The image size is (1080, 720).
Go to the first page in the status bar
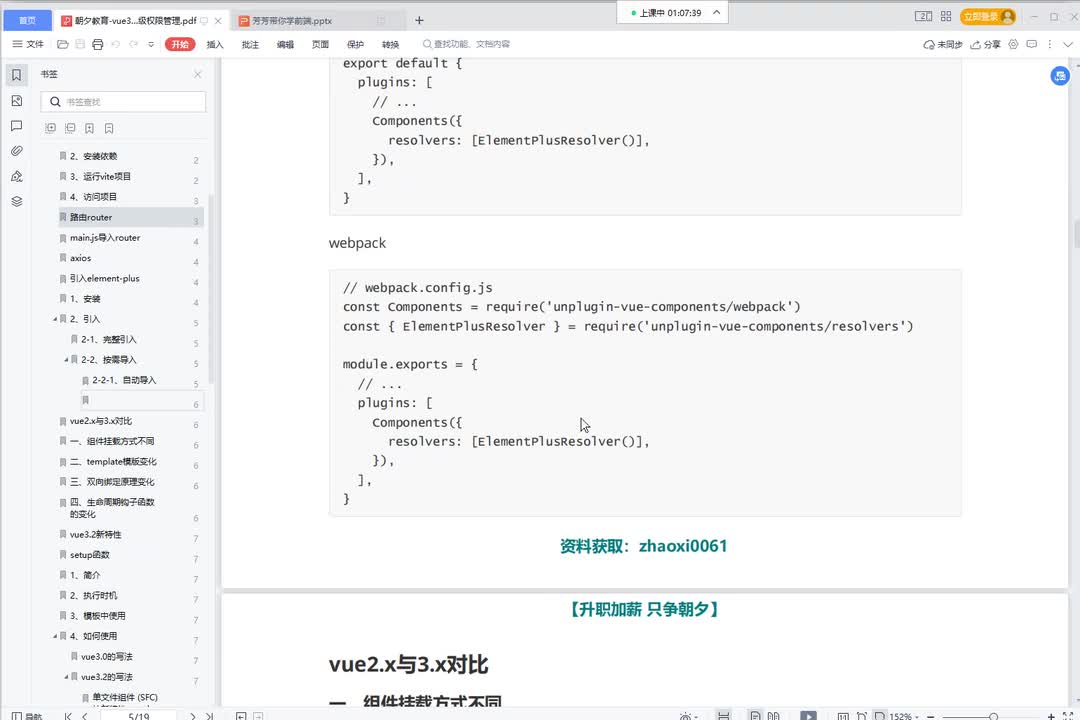tap(68, 716)
